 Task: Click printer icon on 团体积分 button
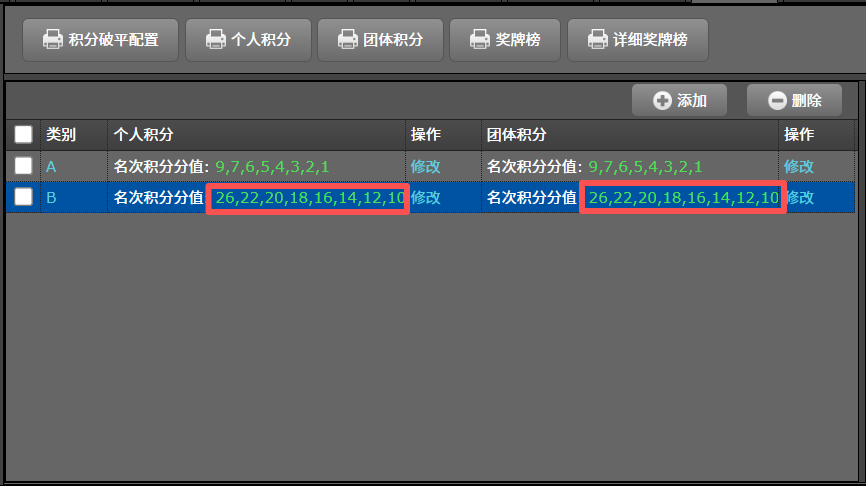click(348, 39)
